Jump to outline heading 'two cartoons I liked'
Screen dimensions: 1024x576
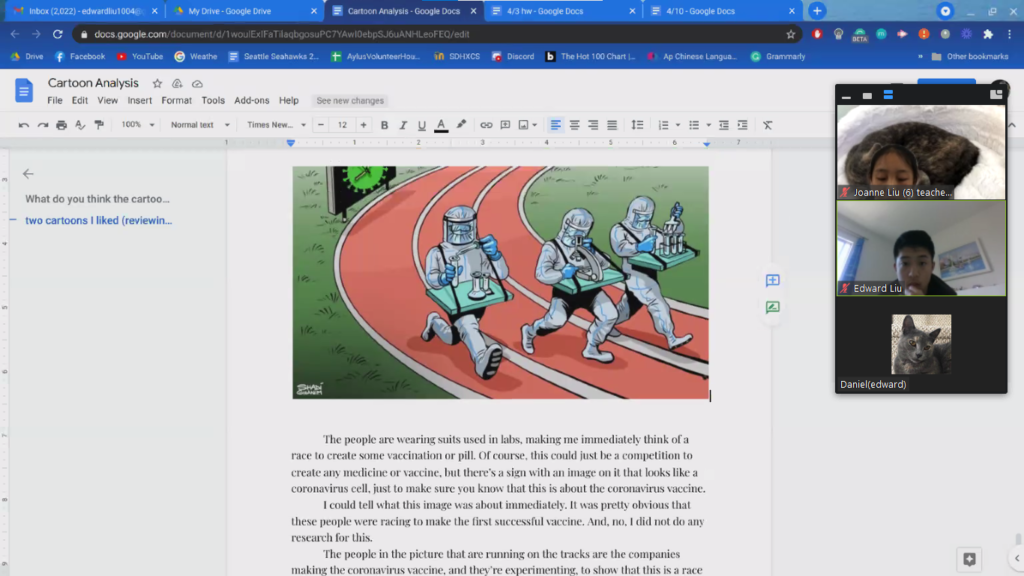pos(99,221)
